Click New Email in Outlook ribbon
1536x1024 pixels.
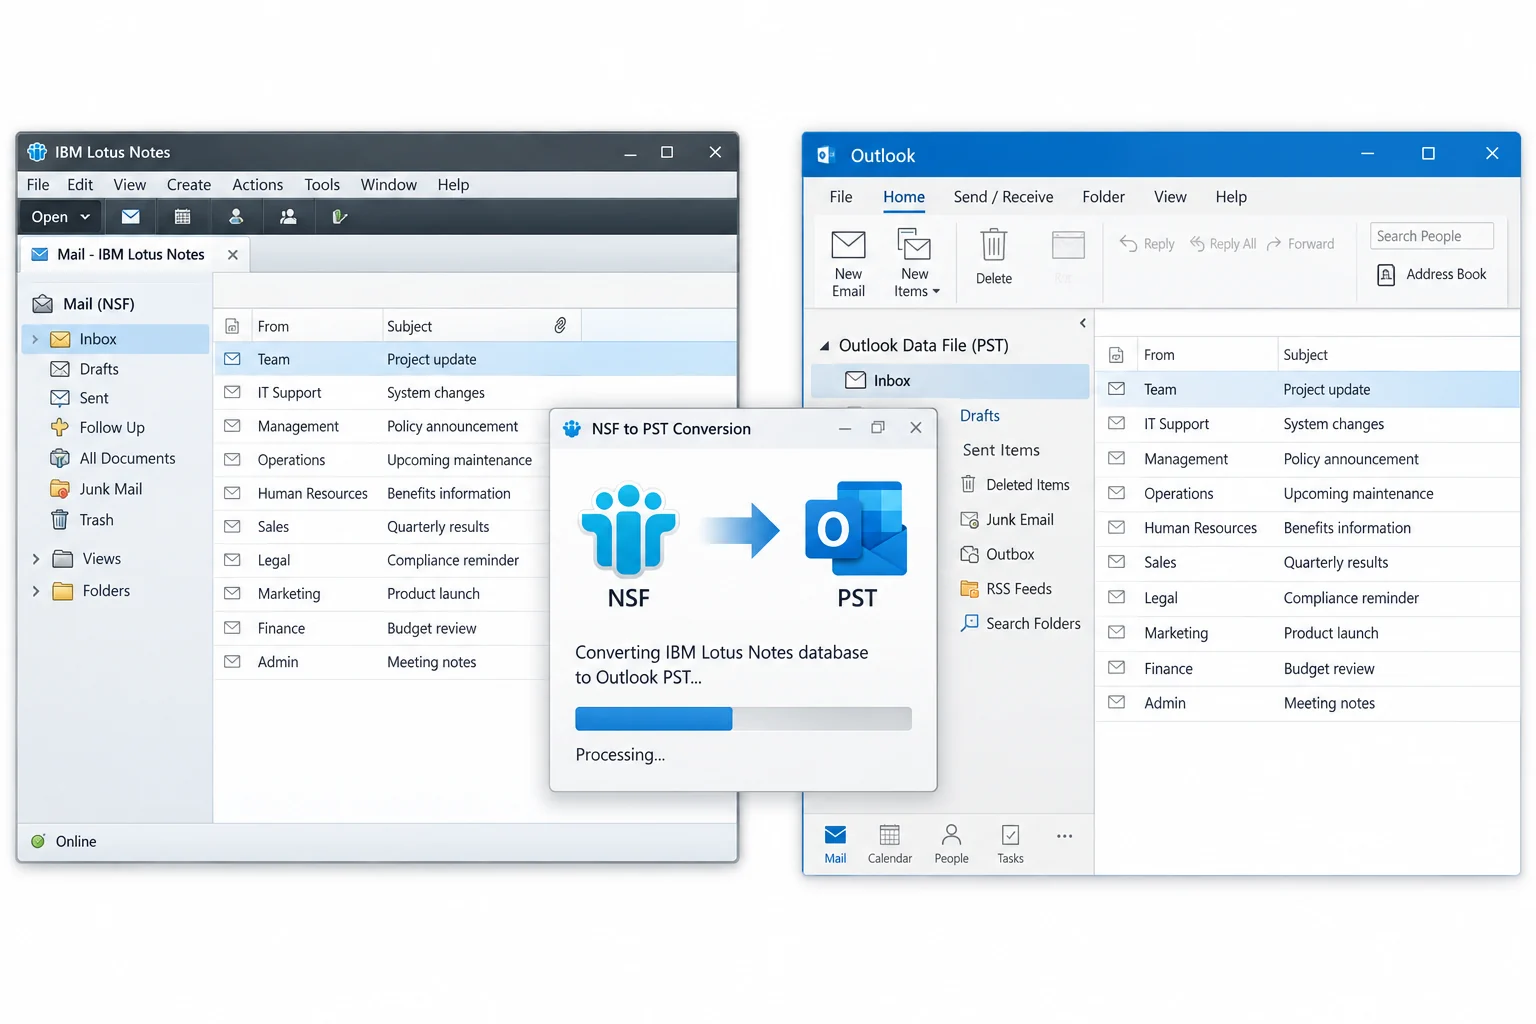point(848,263)
